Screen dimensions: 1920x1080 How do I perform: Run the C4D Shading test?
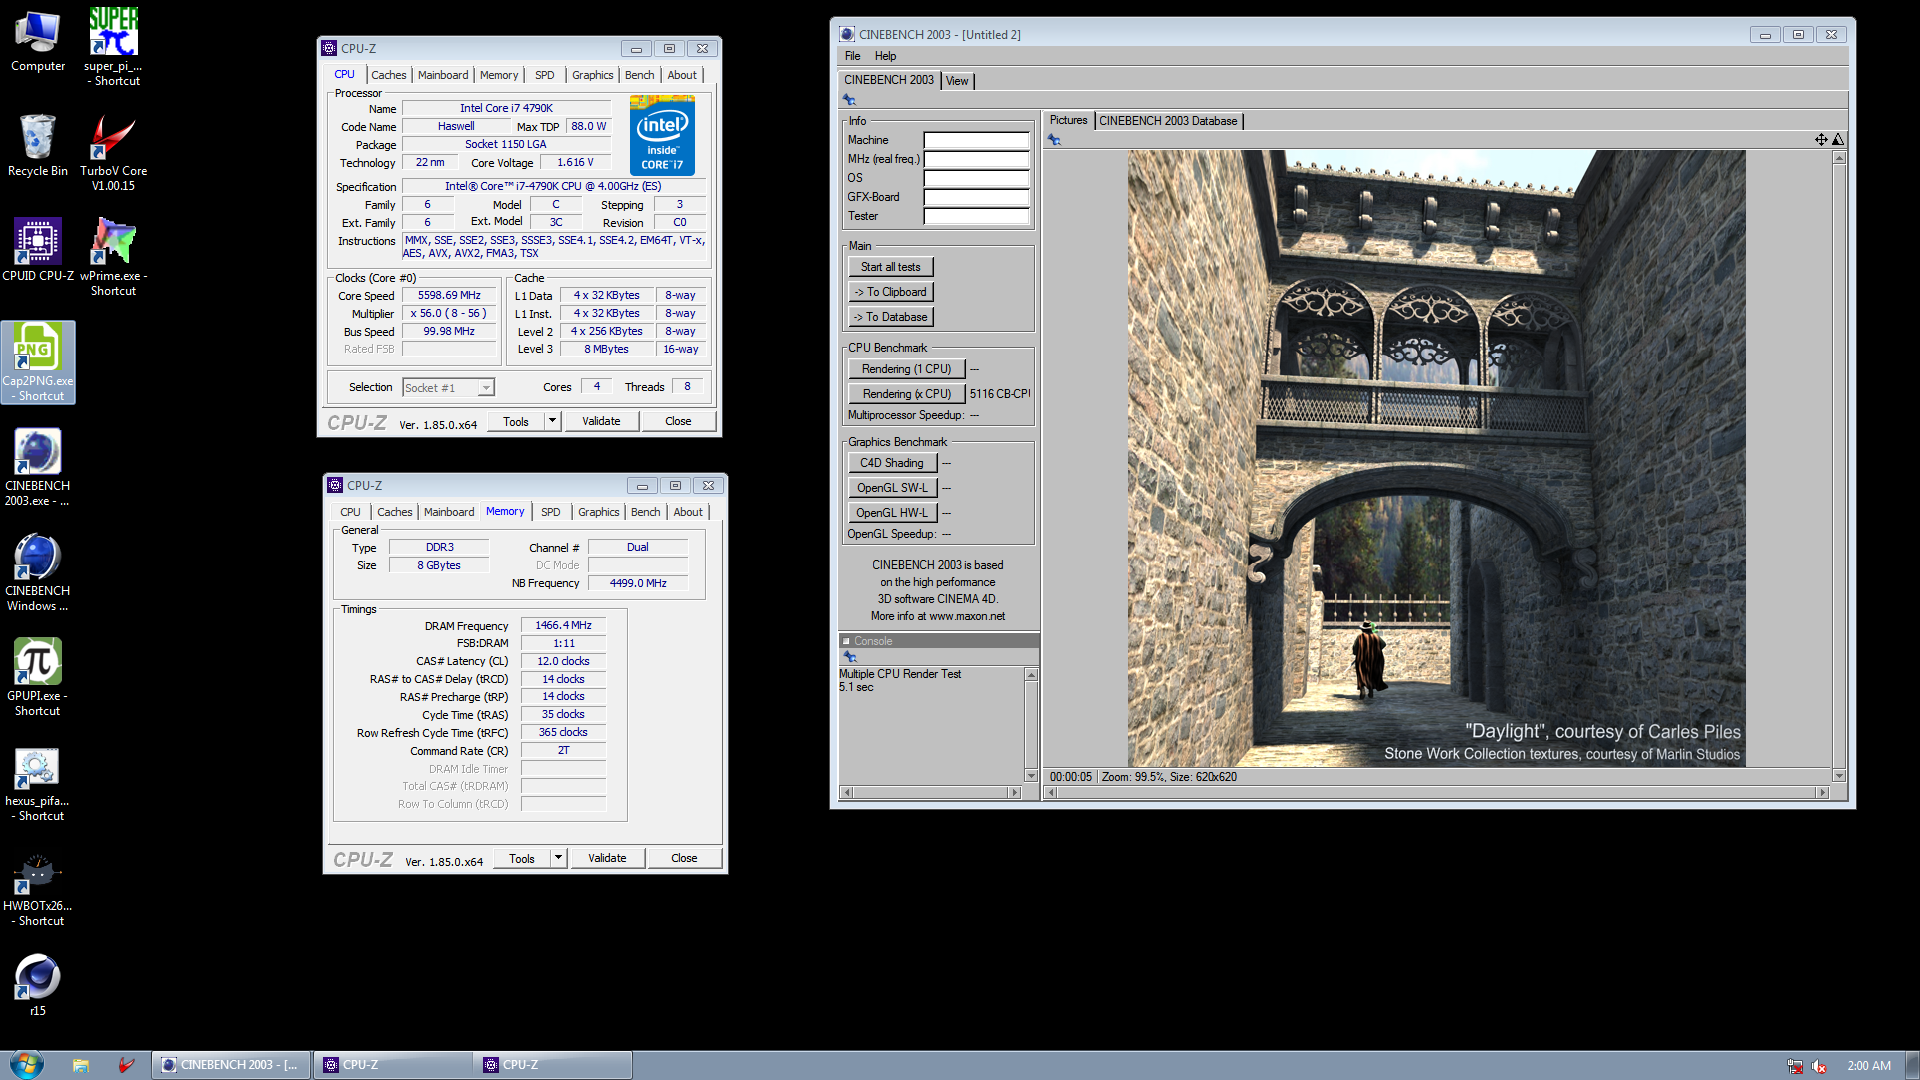892,463
